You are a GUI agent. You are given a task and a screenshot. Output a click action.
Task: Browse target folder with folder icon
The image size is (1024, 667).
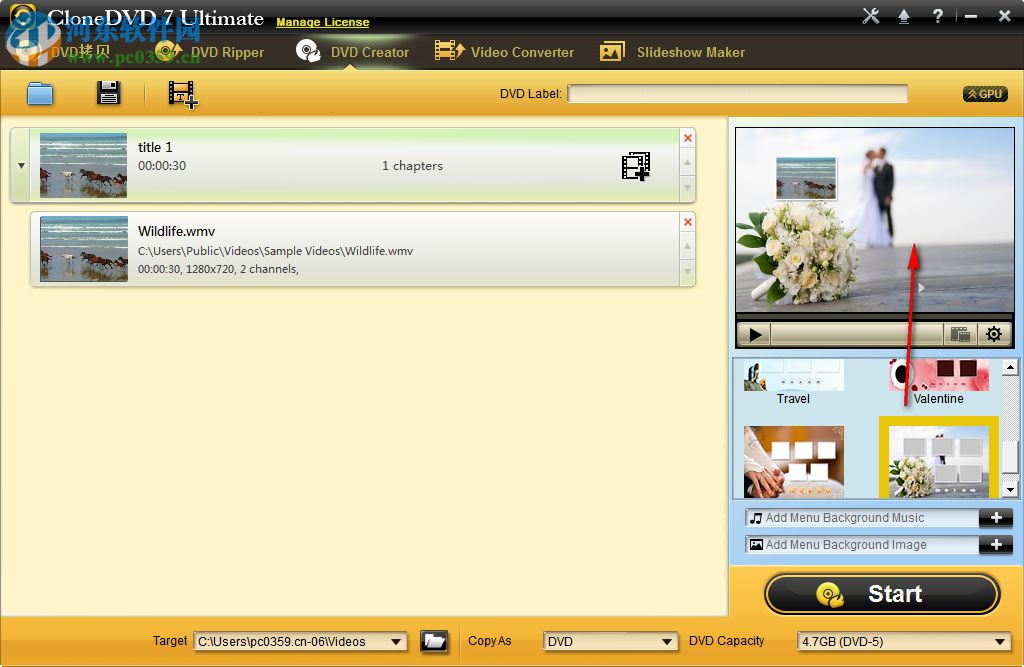[434, 642]
